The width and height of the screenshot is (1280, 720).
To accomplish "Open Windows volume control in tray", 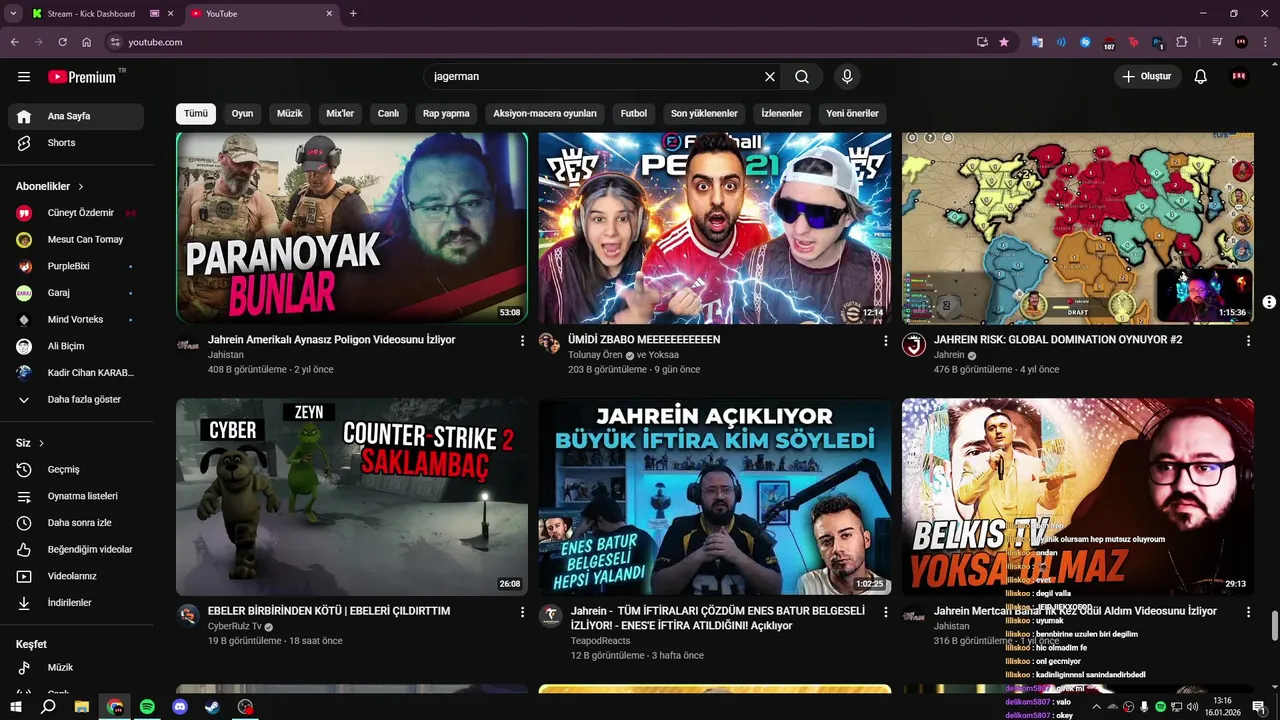I will tap(1191, 707).
